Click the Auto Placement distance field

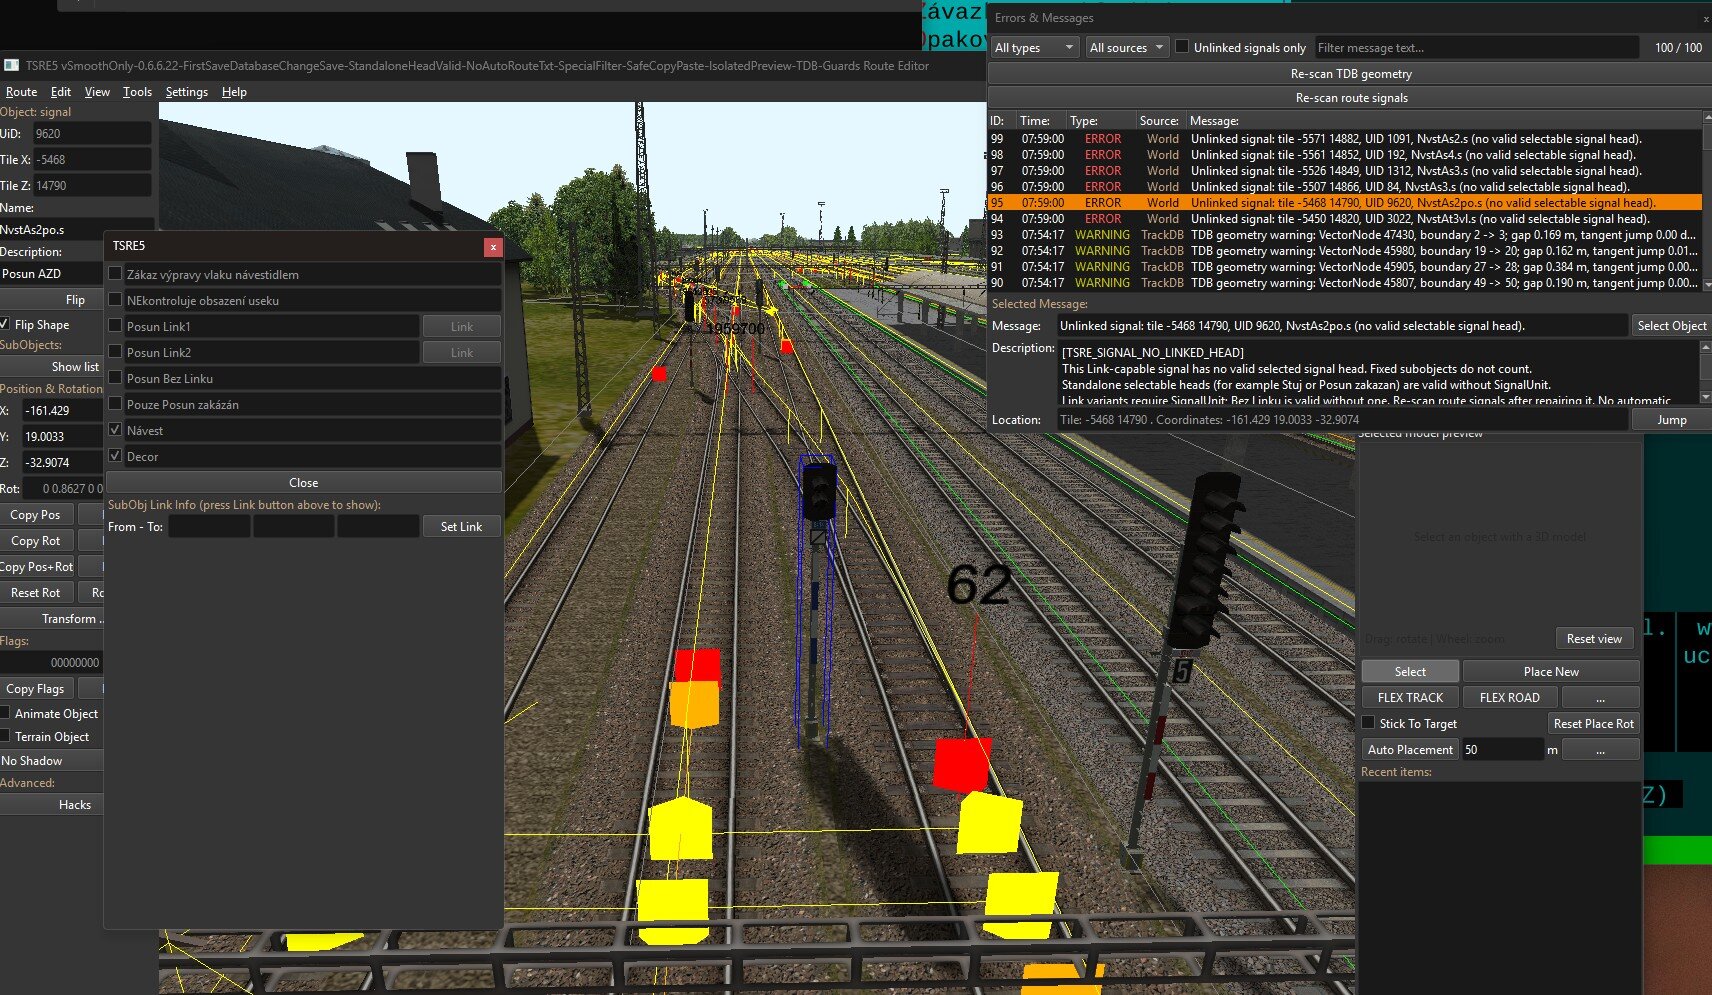1502,749
